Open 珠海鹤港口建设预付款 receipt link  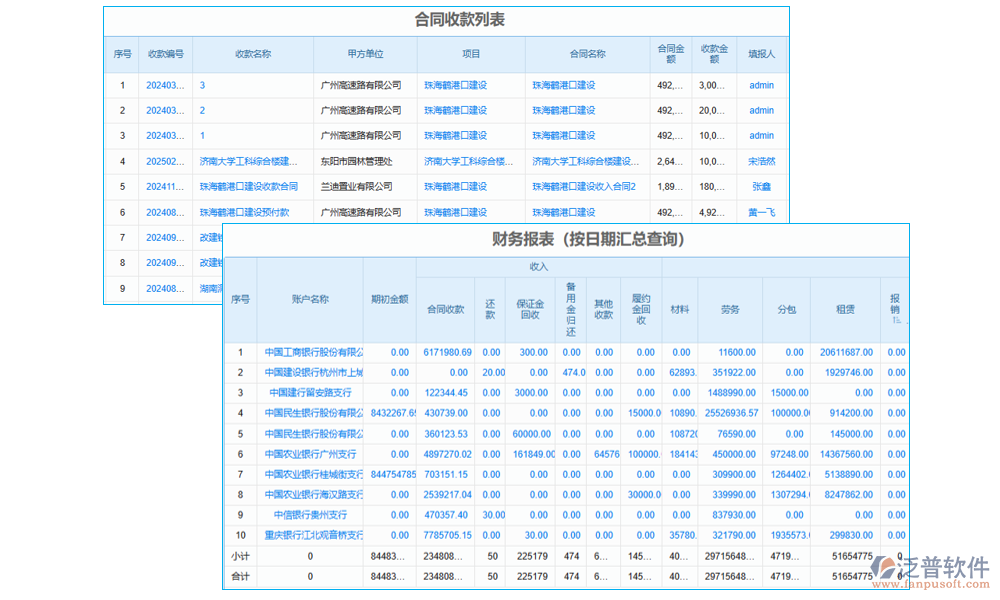244,212
